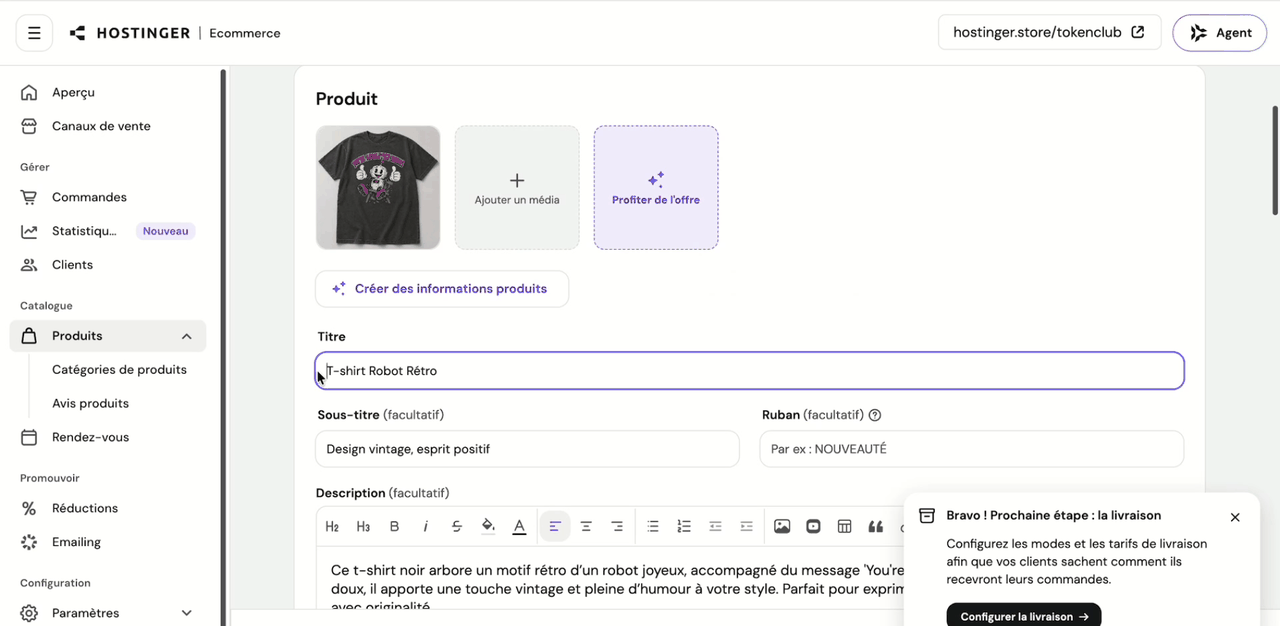
Task: Open Clients page
Action: point(72,265)
